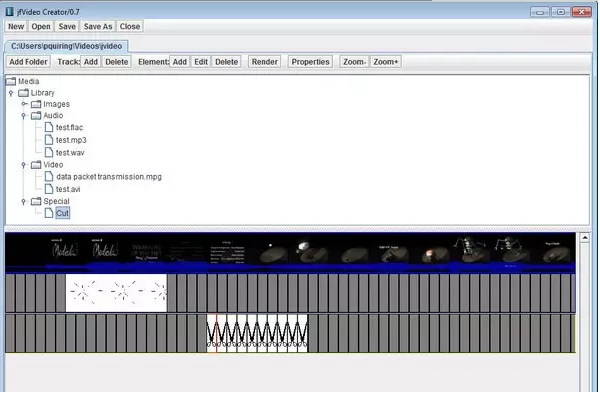Open project Properties
Viewport: 600px width, 395px height.
(310, 62)
